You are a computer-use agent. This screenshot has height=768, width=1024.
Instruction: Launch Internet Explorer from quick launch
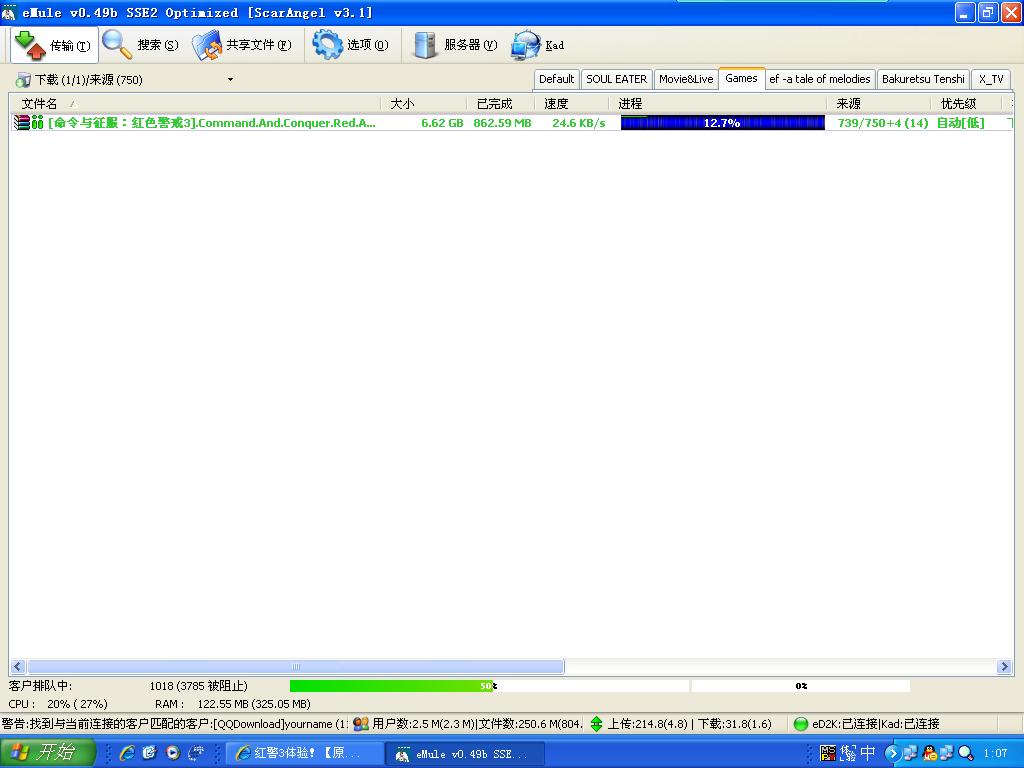(127, 753)
